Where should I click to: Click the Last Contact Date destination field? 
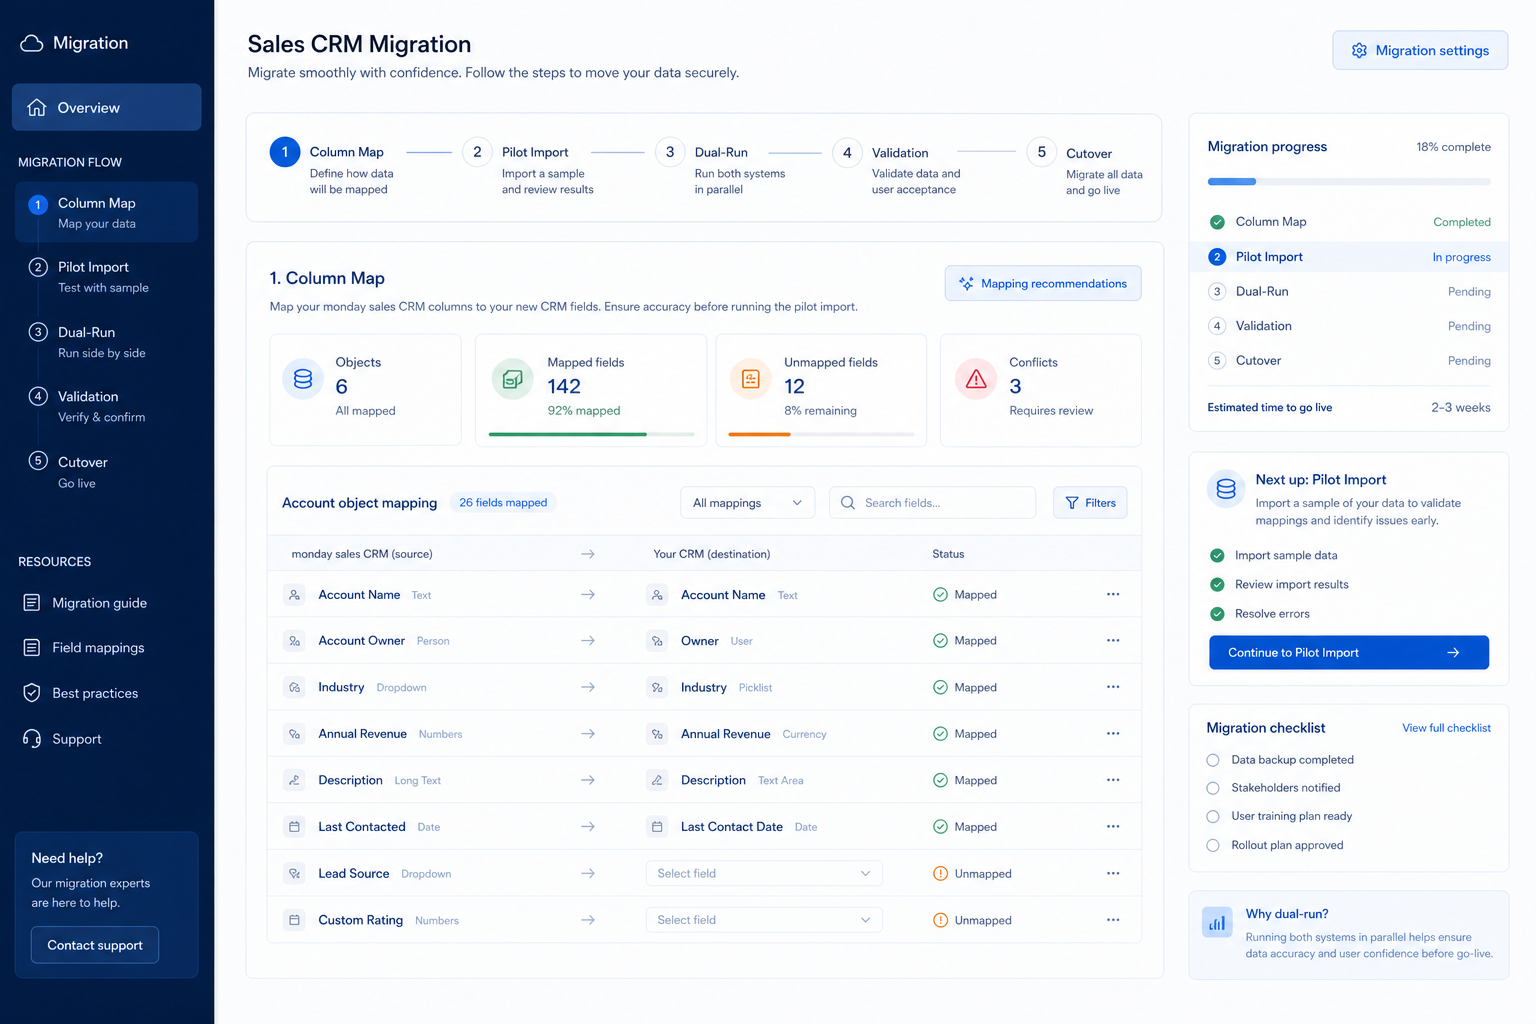[x=731, y=827]
